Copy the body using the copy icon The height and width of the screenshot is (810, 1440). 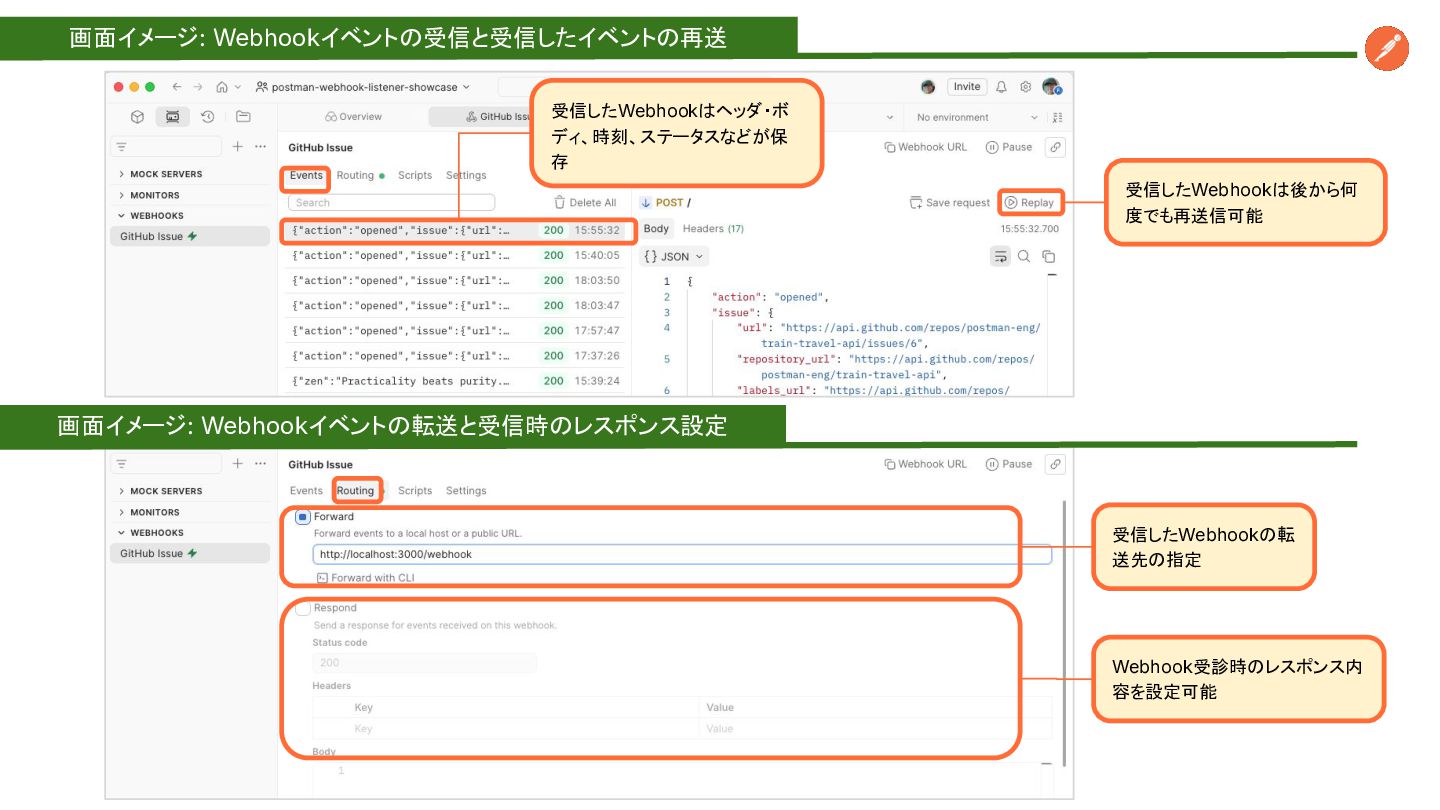pyautogui.click(x=1048, y=257)
